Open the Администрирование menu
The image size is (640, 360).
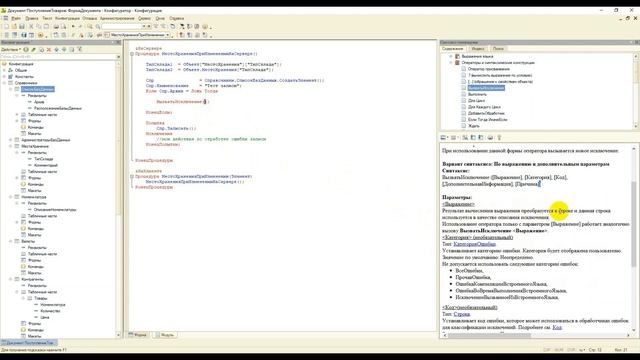(x=117, y=18)
